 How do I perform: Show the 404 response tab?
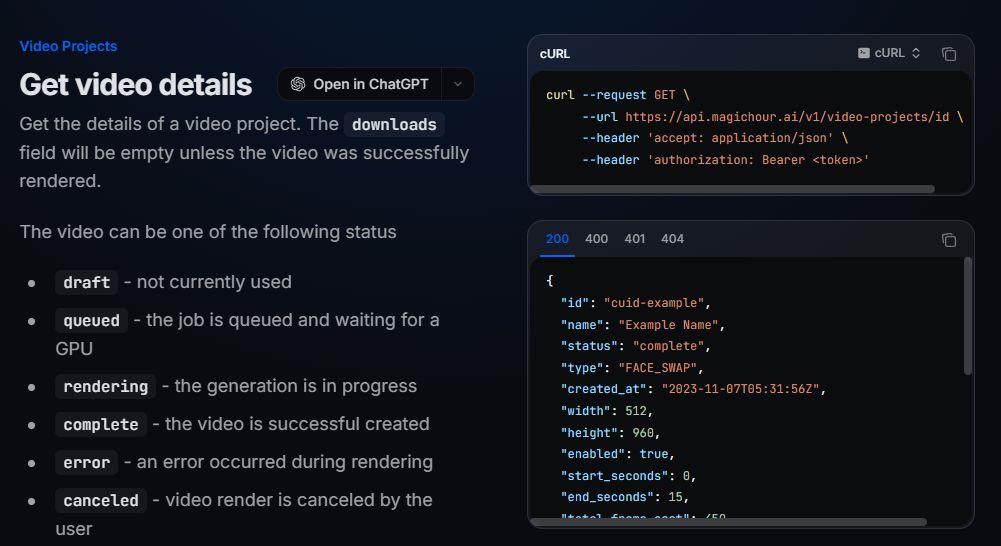pyautogui.click(x=672, y=239)
